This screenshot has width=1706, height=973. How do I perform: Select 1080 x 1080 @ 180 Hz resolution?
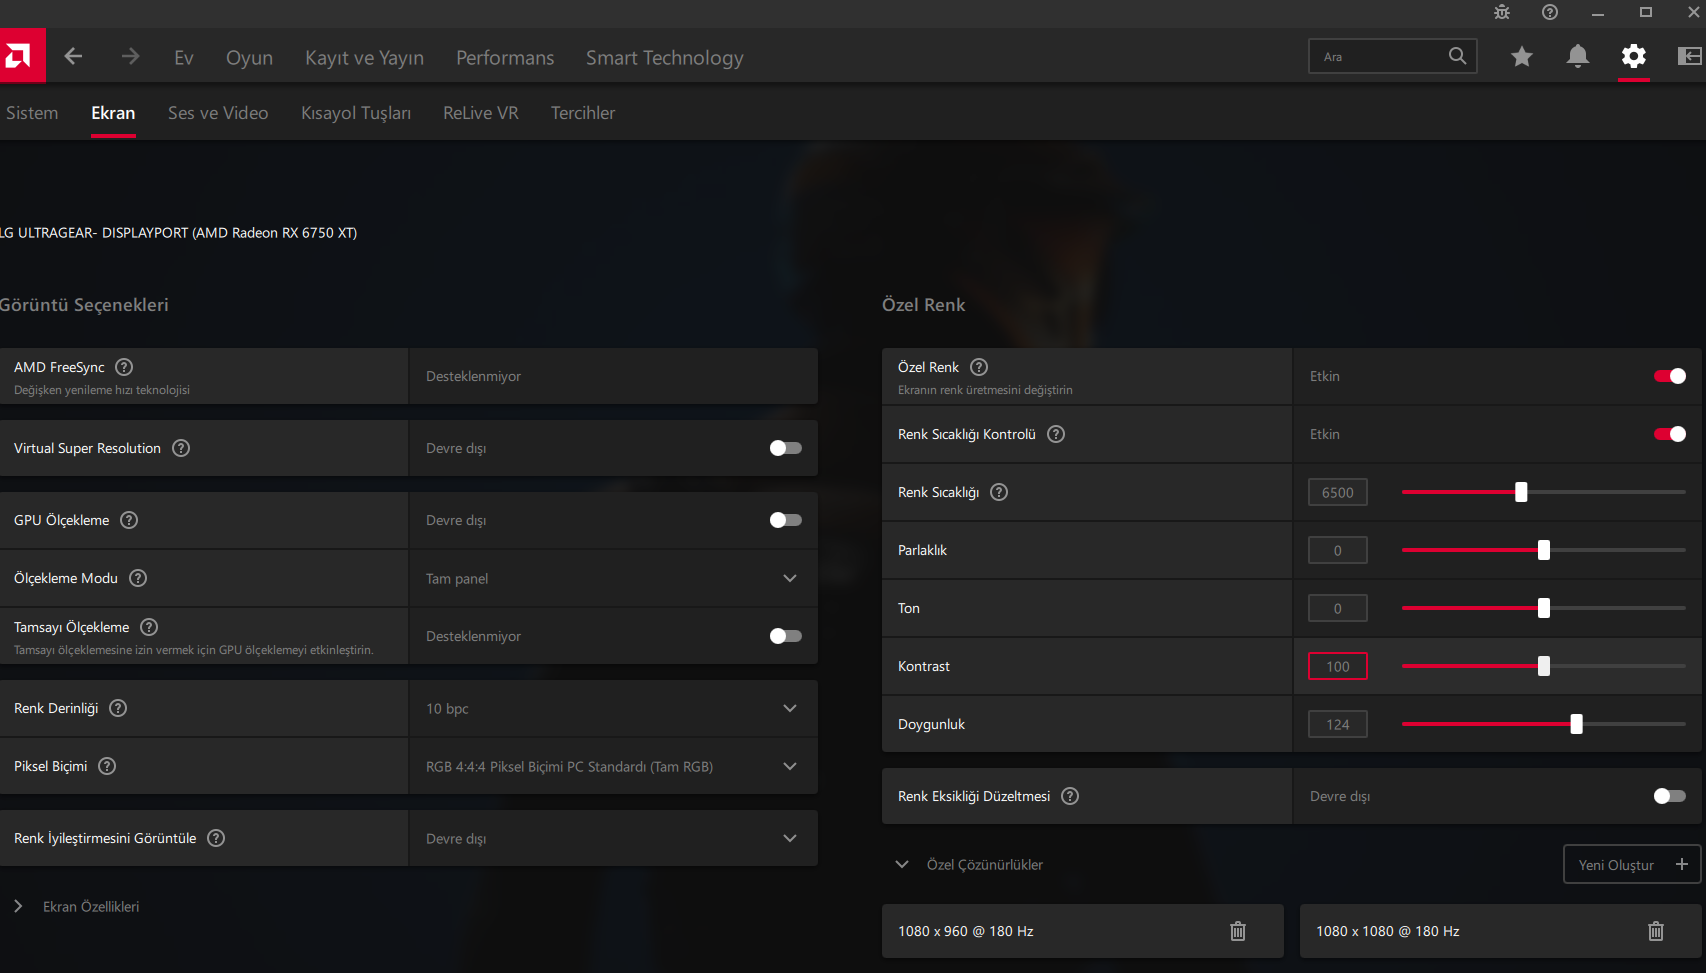coord(1501,931)
